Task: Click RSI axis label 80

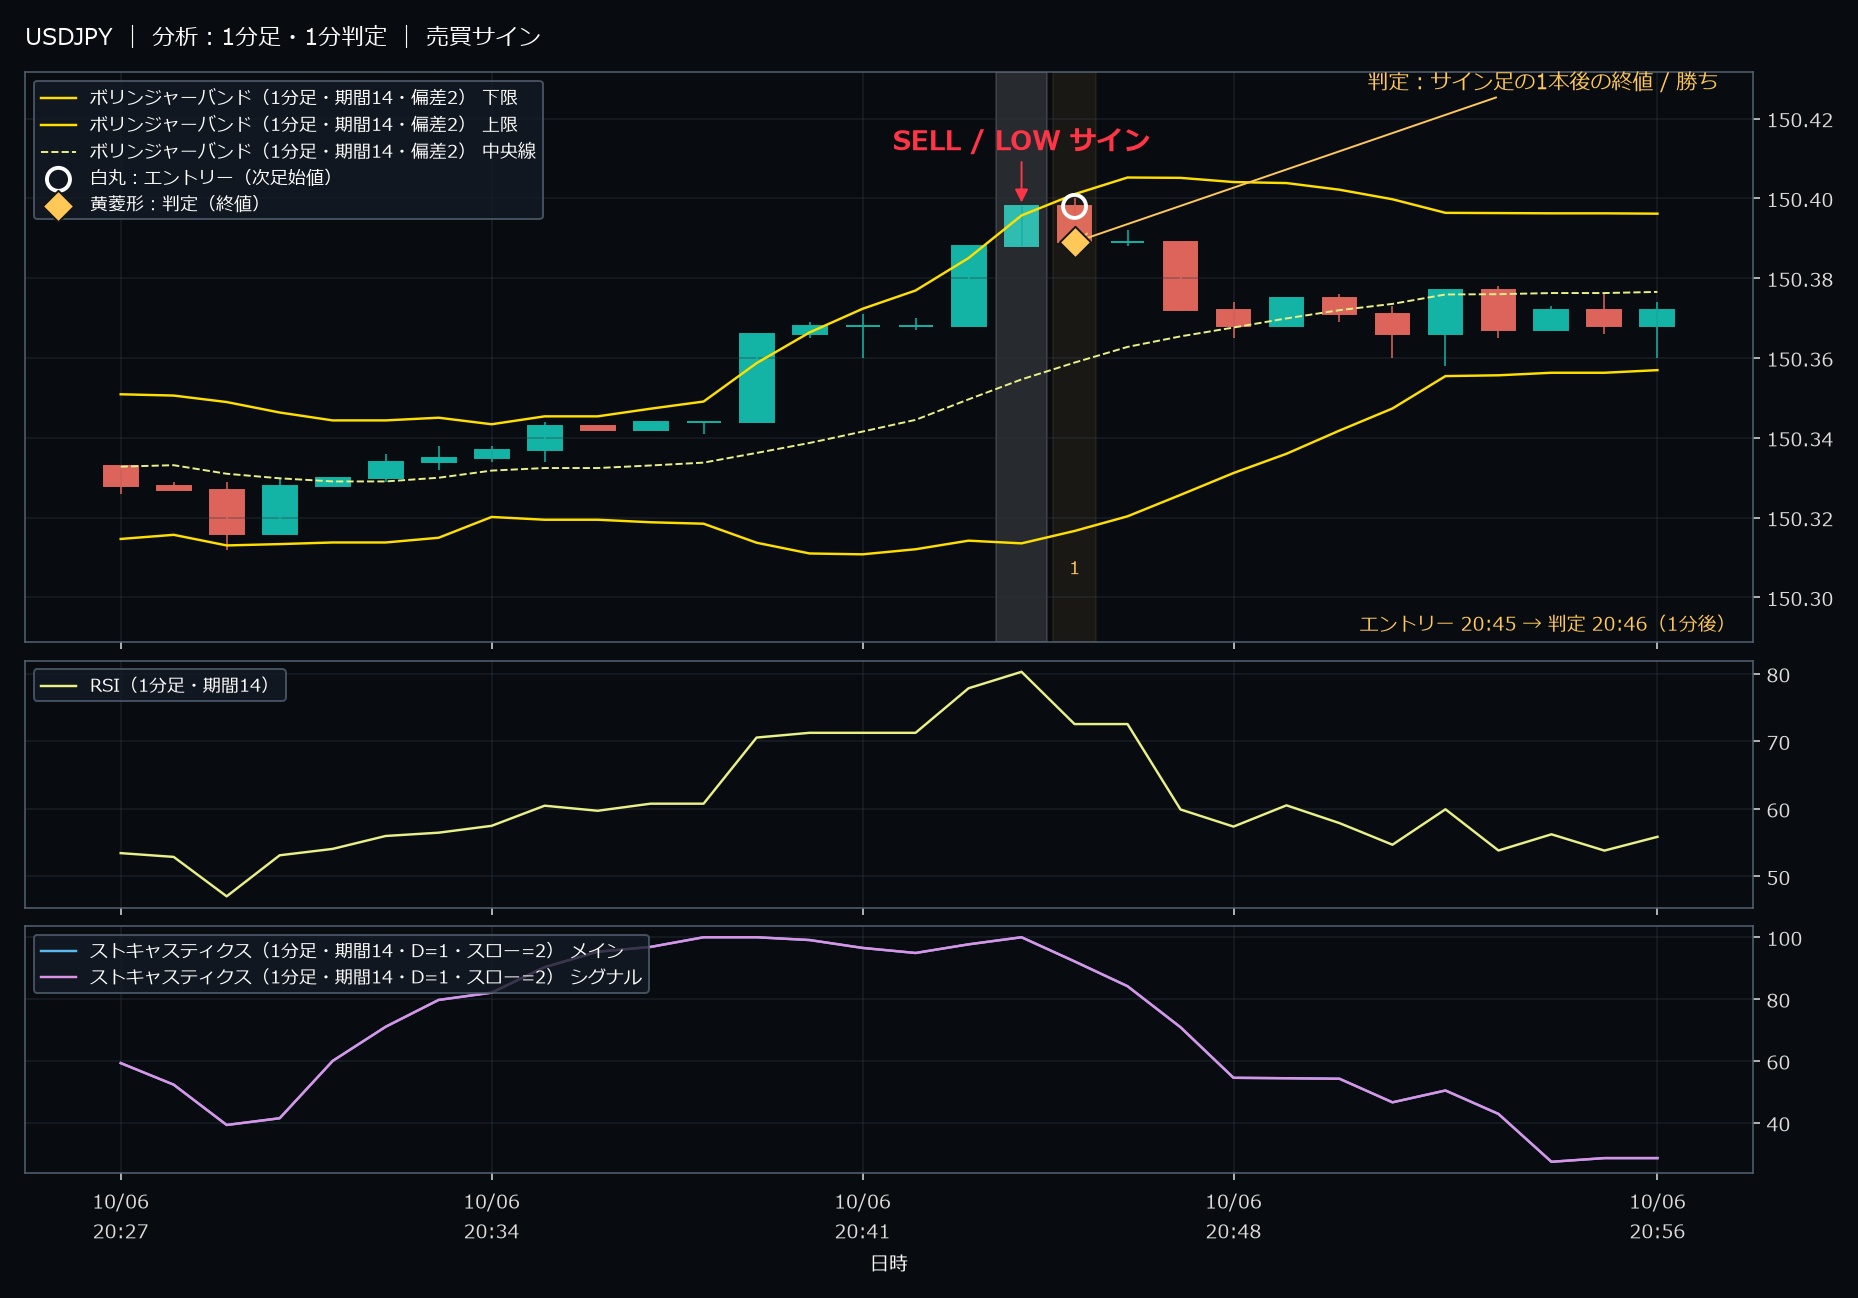Action: coord(1778,676)
